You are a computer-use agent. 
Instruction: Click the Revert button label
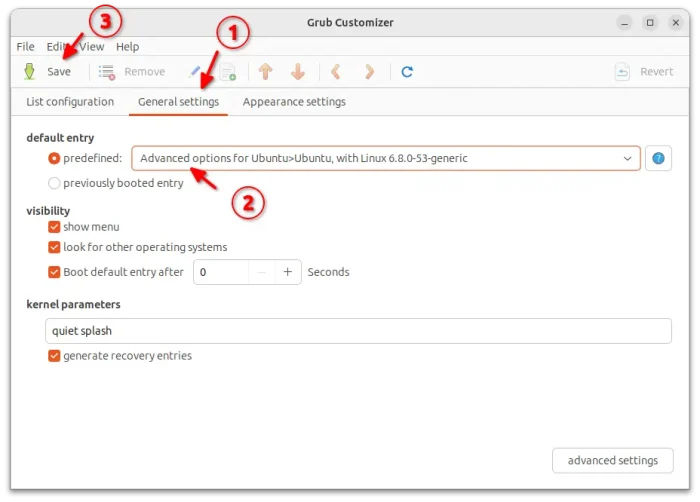(x=656, y=71)
